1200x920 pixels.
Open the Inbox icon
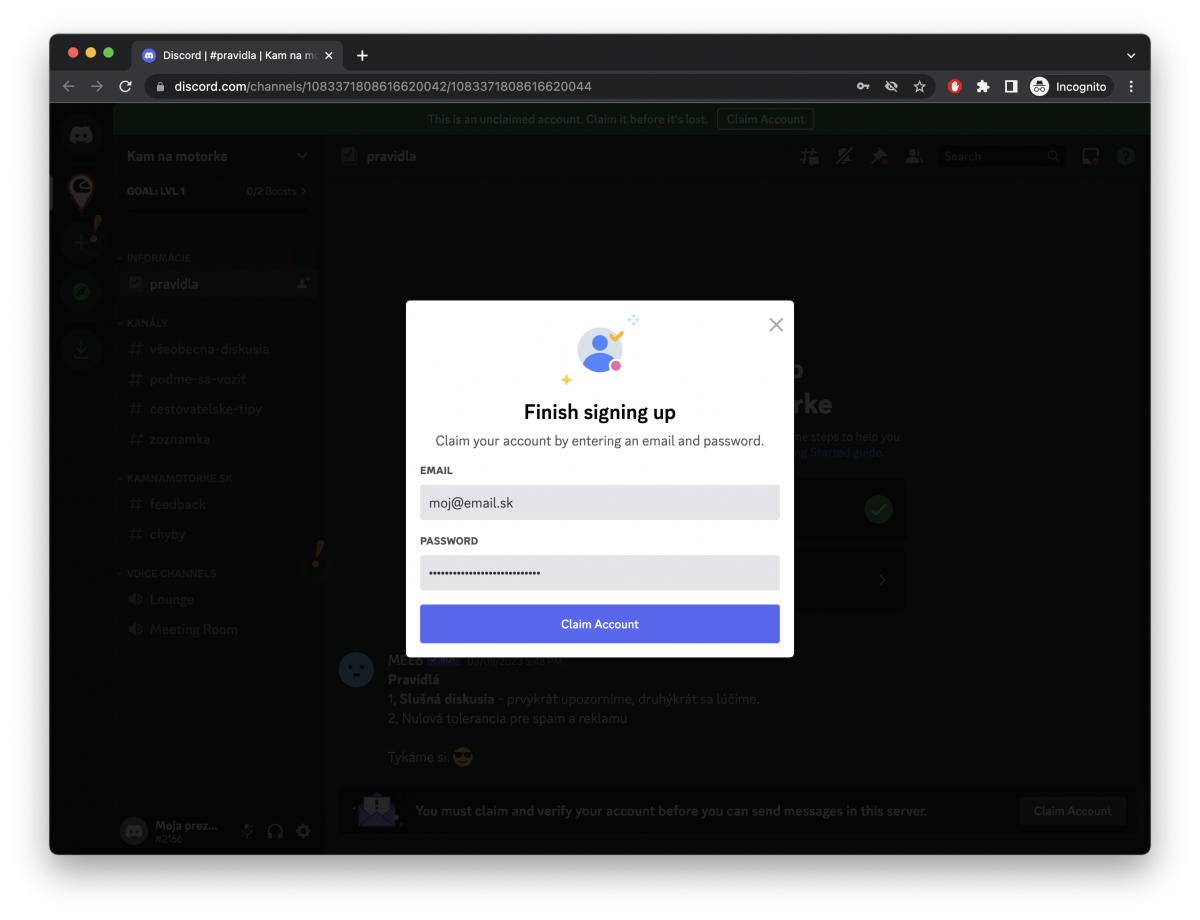pos(1091,156)
